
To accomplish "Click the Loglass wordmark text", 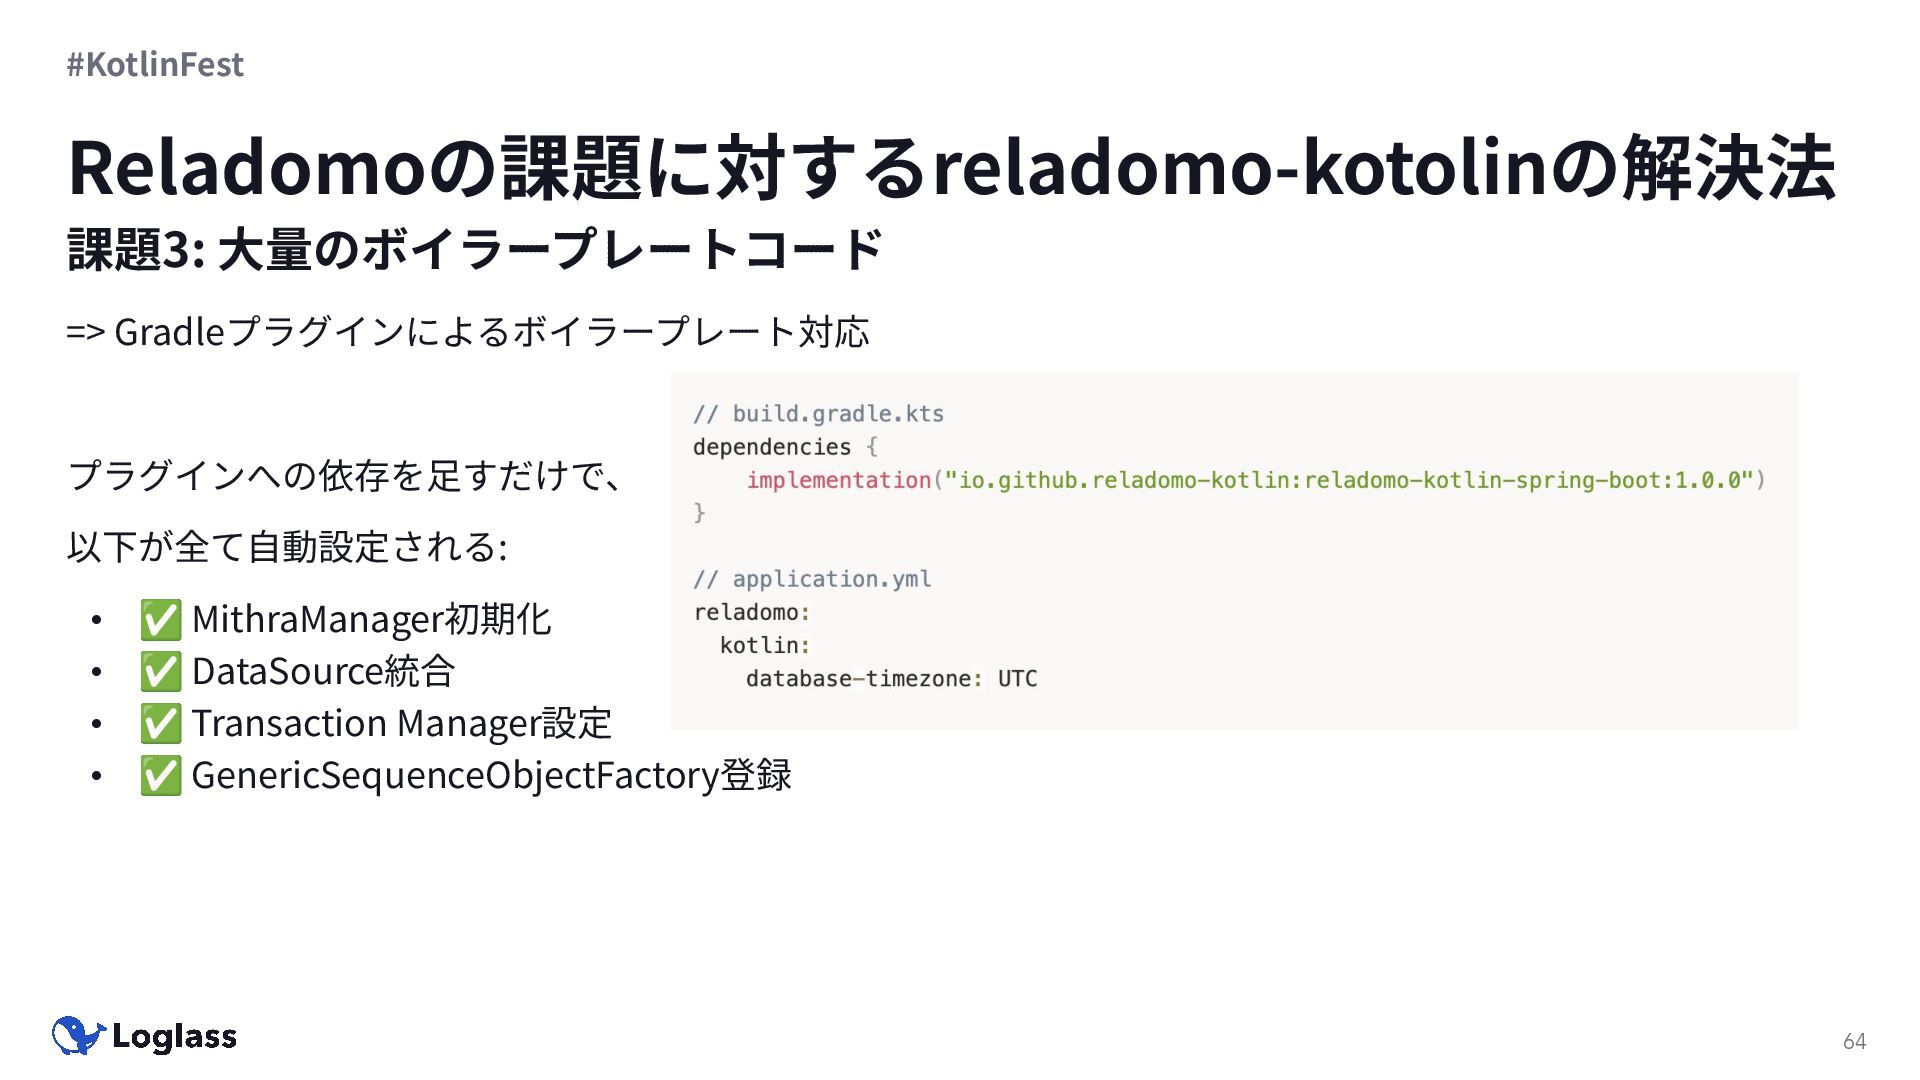I will tap(175, 1037).
